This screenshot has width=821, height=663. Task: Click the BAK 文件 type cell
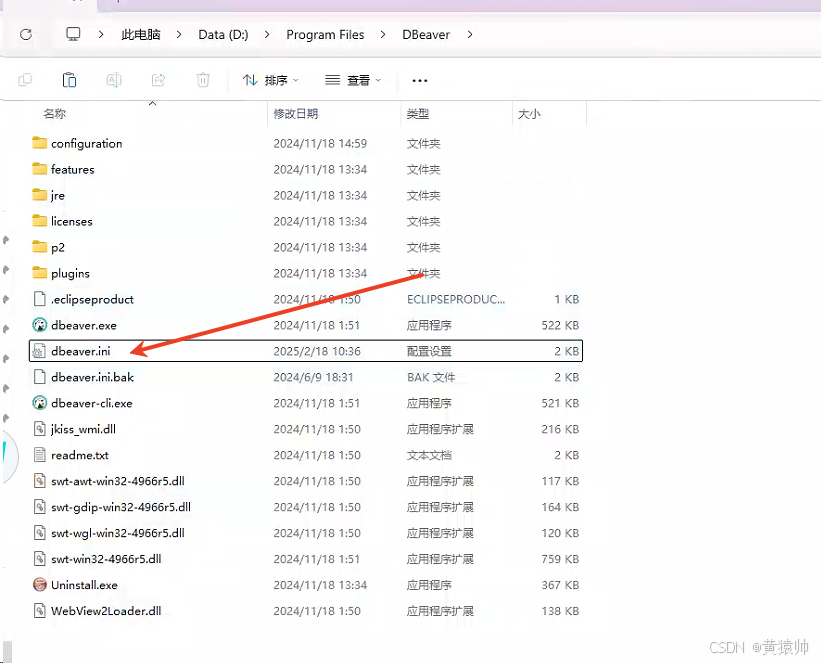tap(431, 377)
